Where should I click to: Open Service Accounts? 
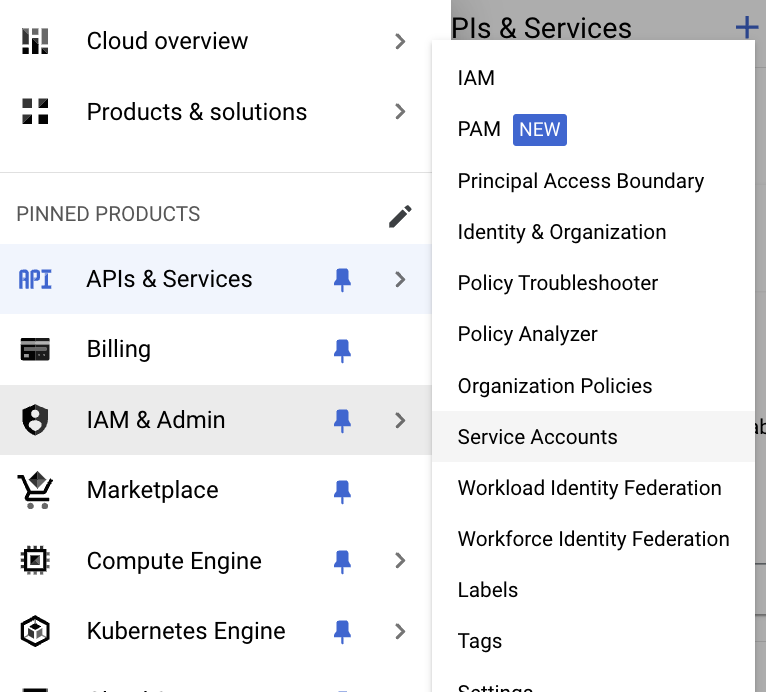coord(594,437)
